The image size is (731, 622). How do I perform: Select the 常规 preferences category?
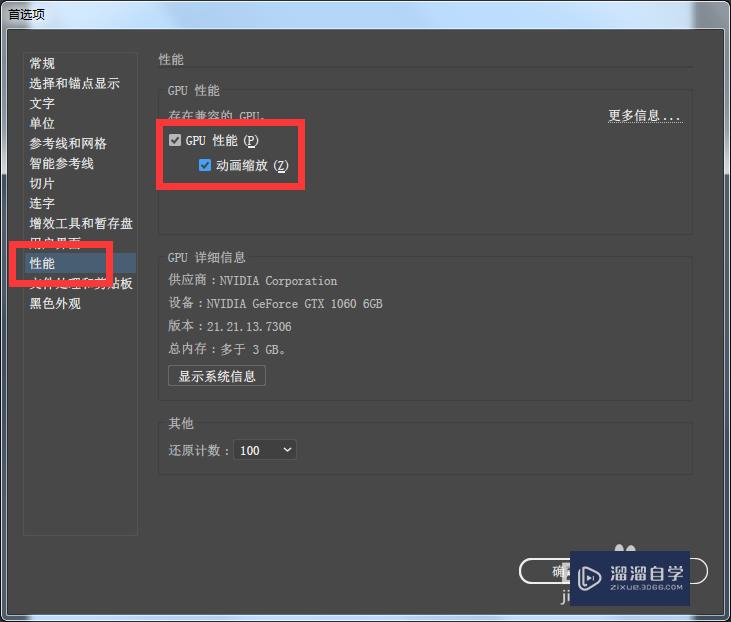(x=42, y=63)
